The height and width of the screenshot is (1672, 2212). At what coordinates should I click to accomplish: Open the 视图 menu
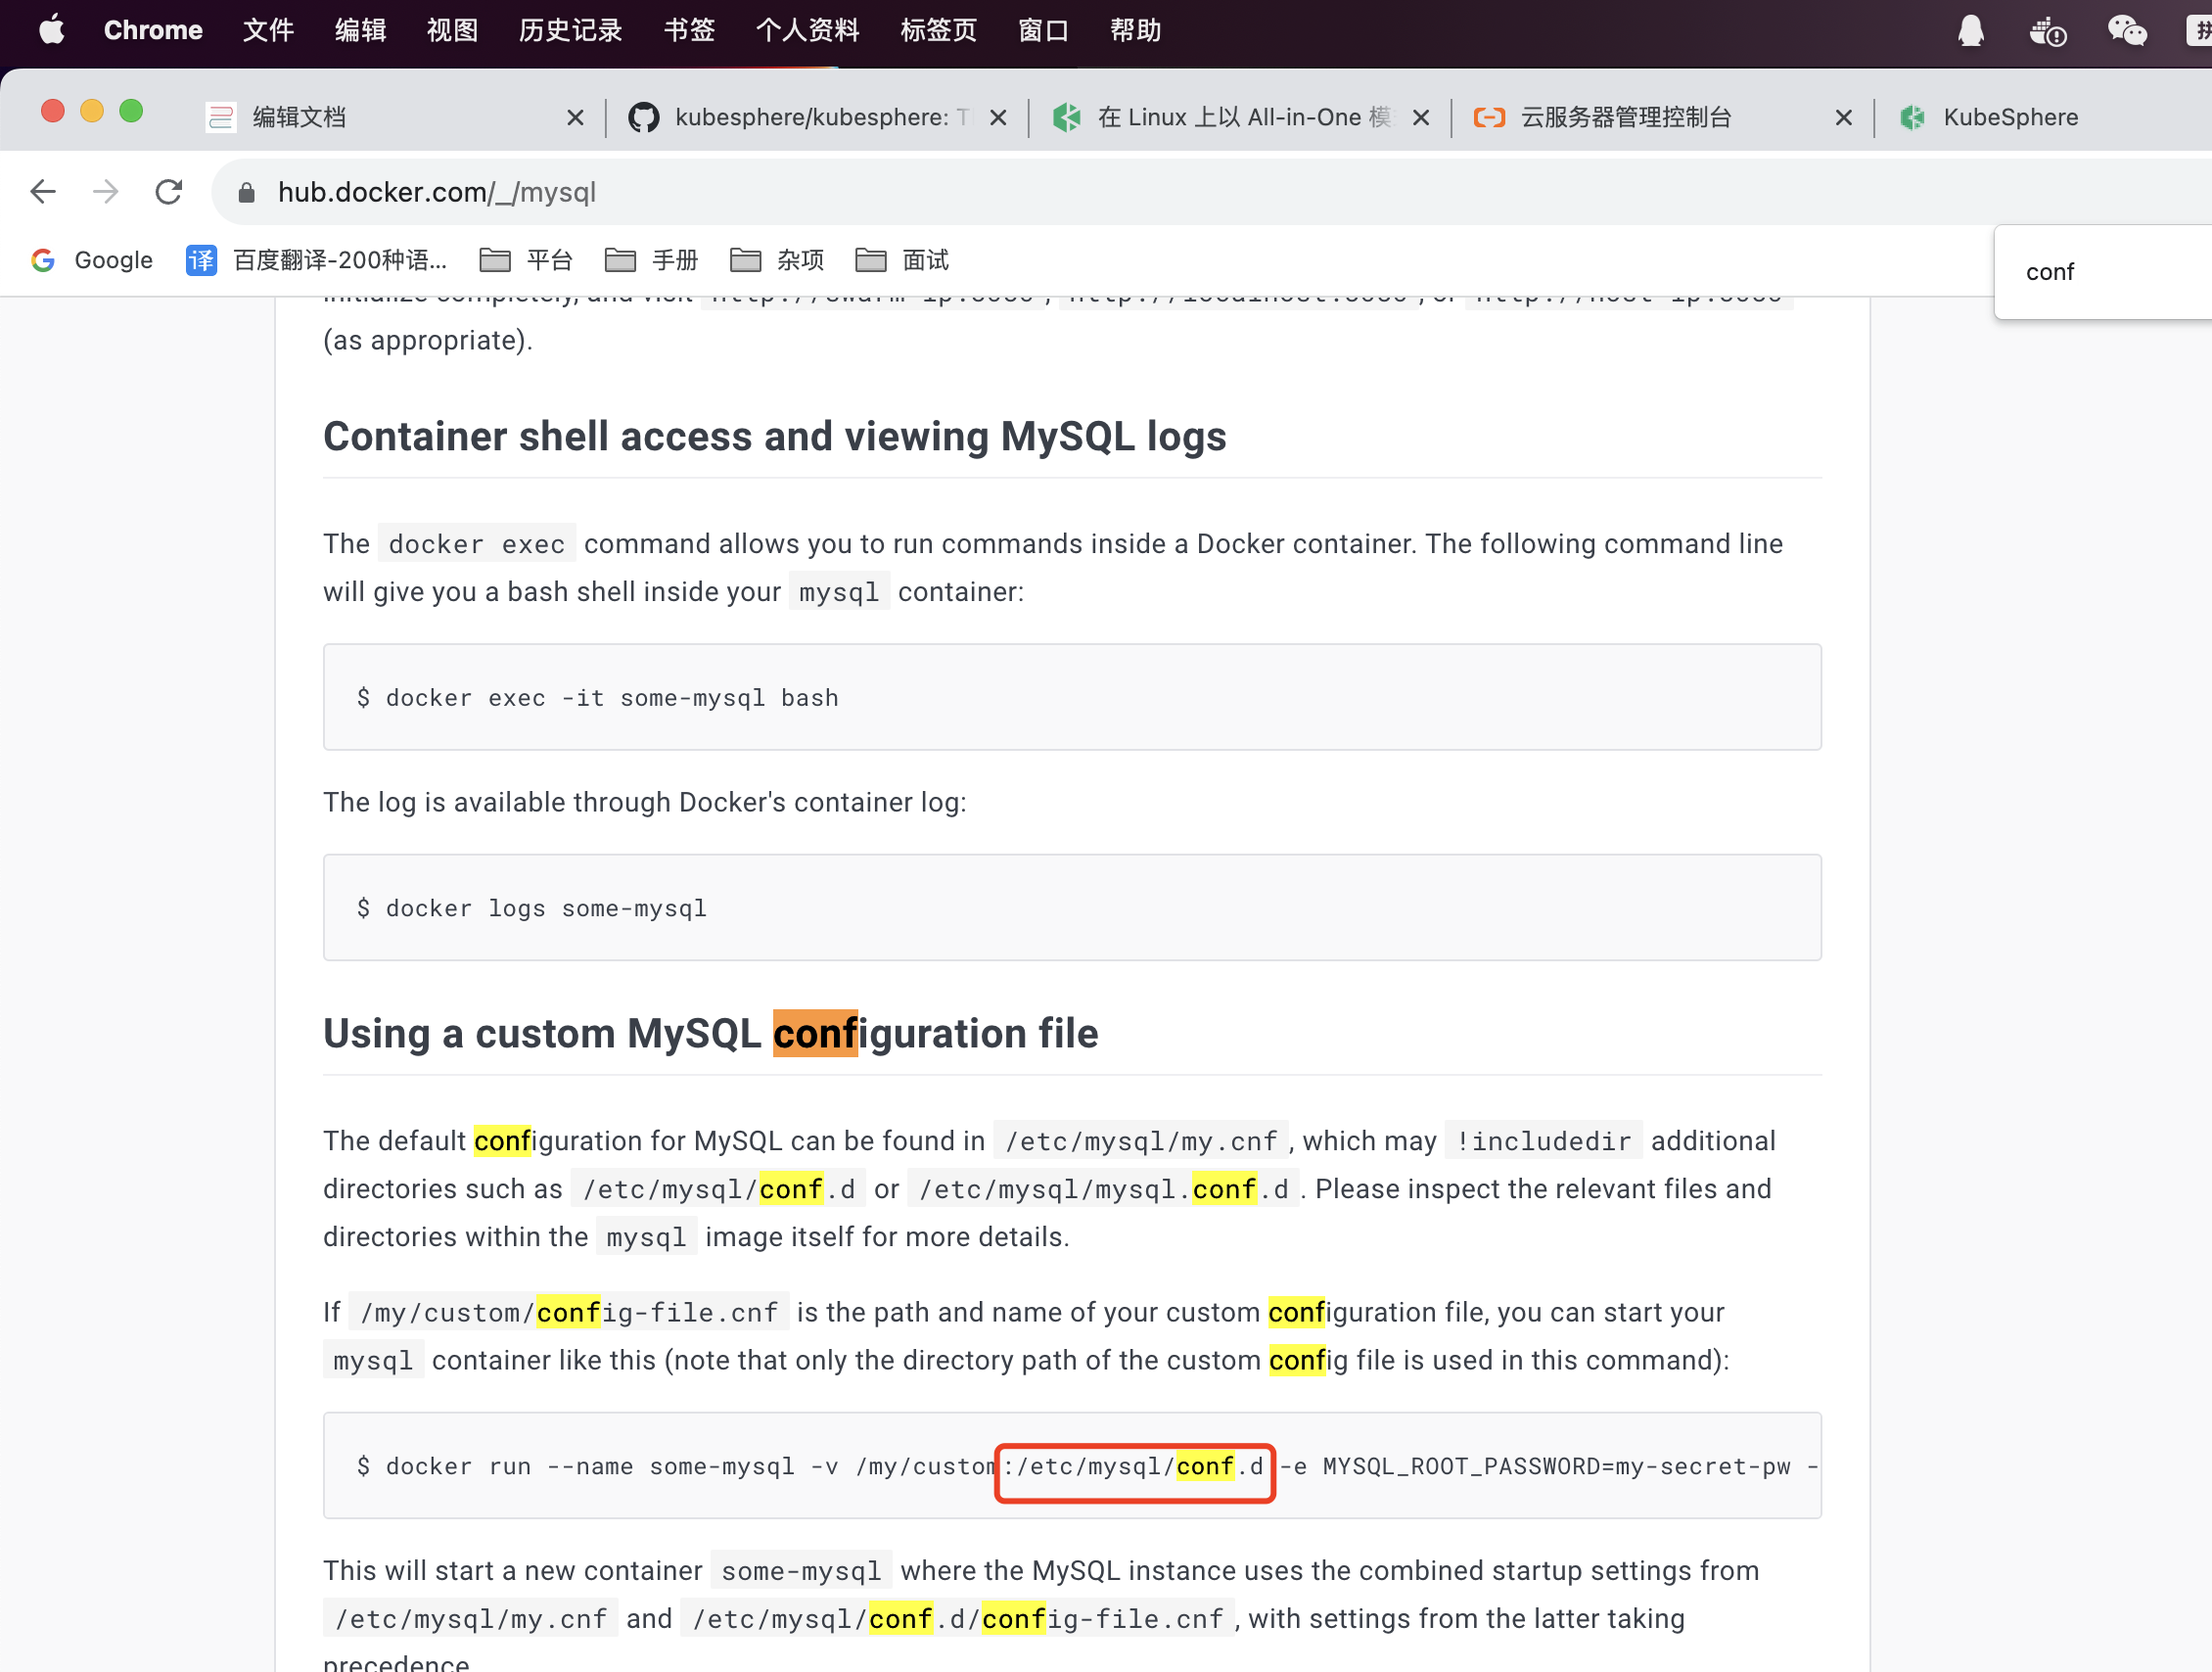point(452,30)
